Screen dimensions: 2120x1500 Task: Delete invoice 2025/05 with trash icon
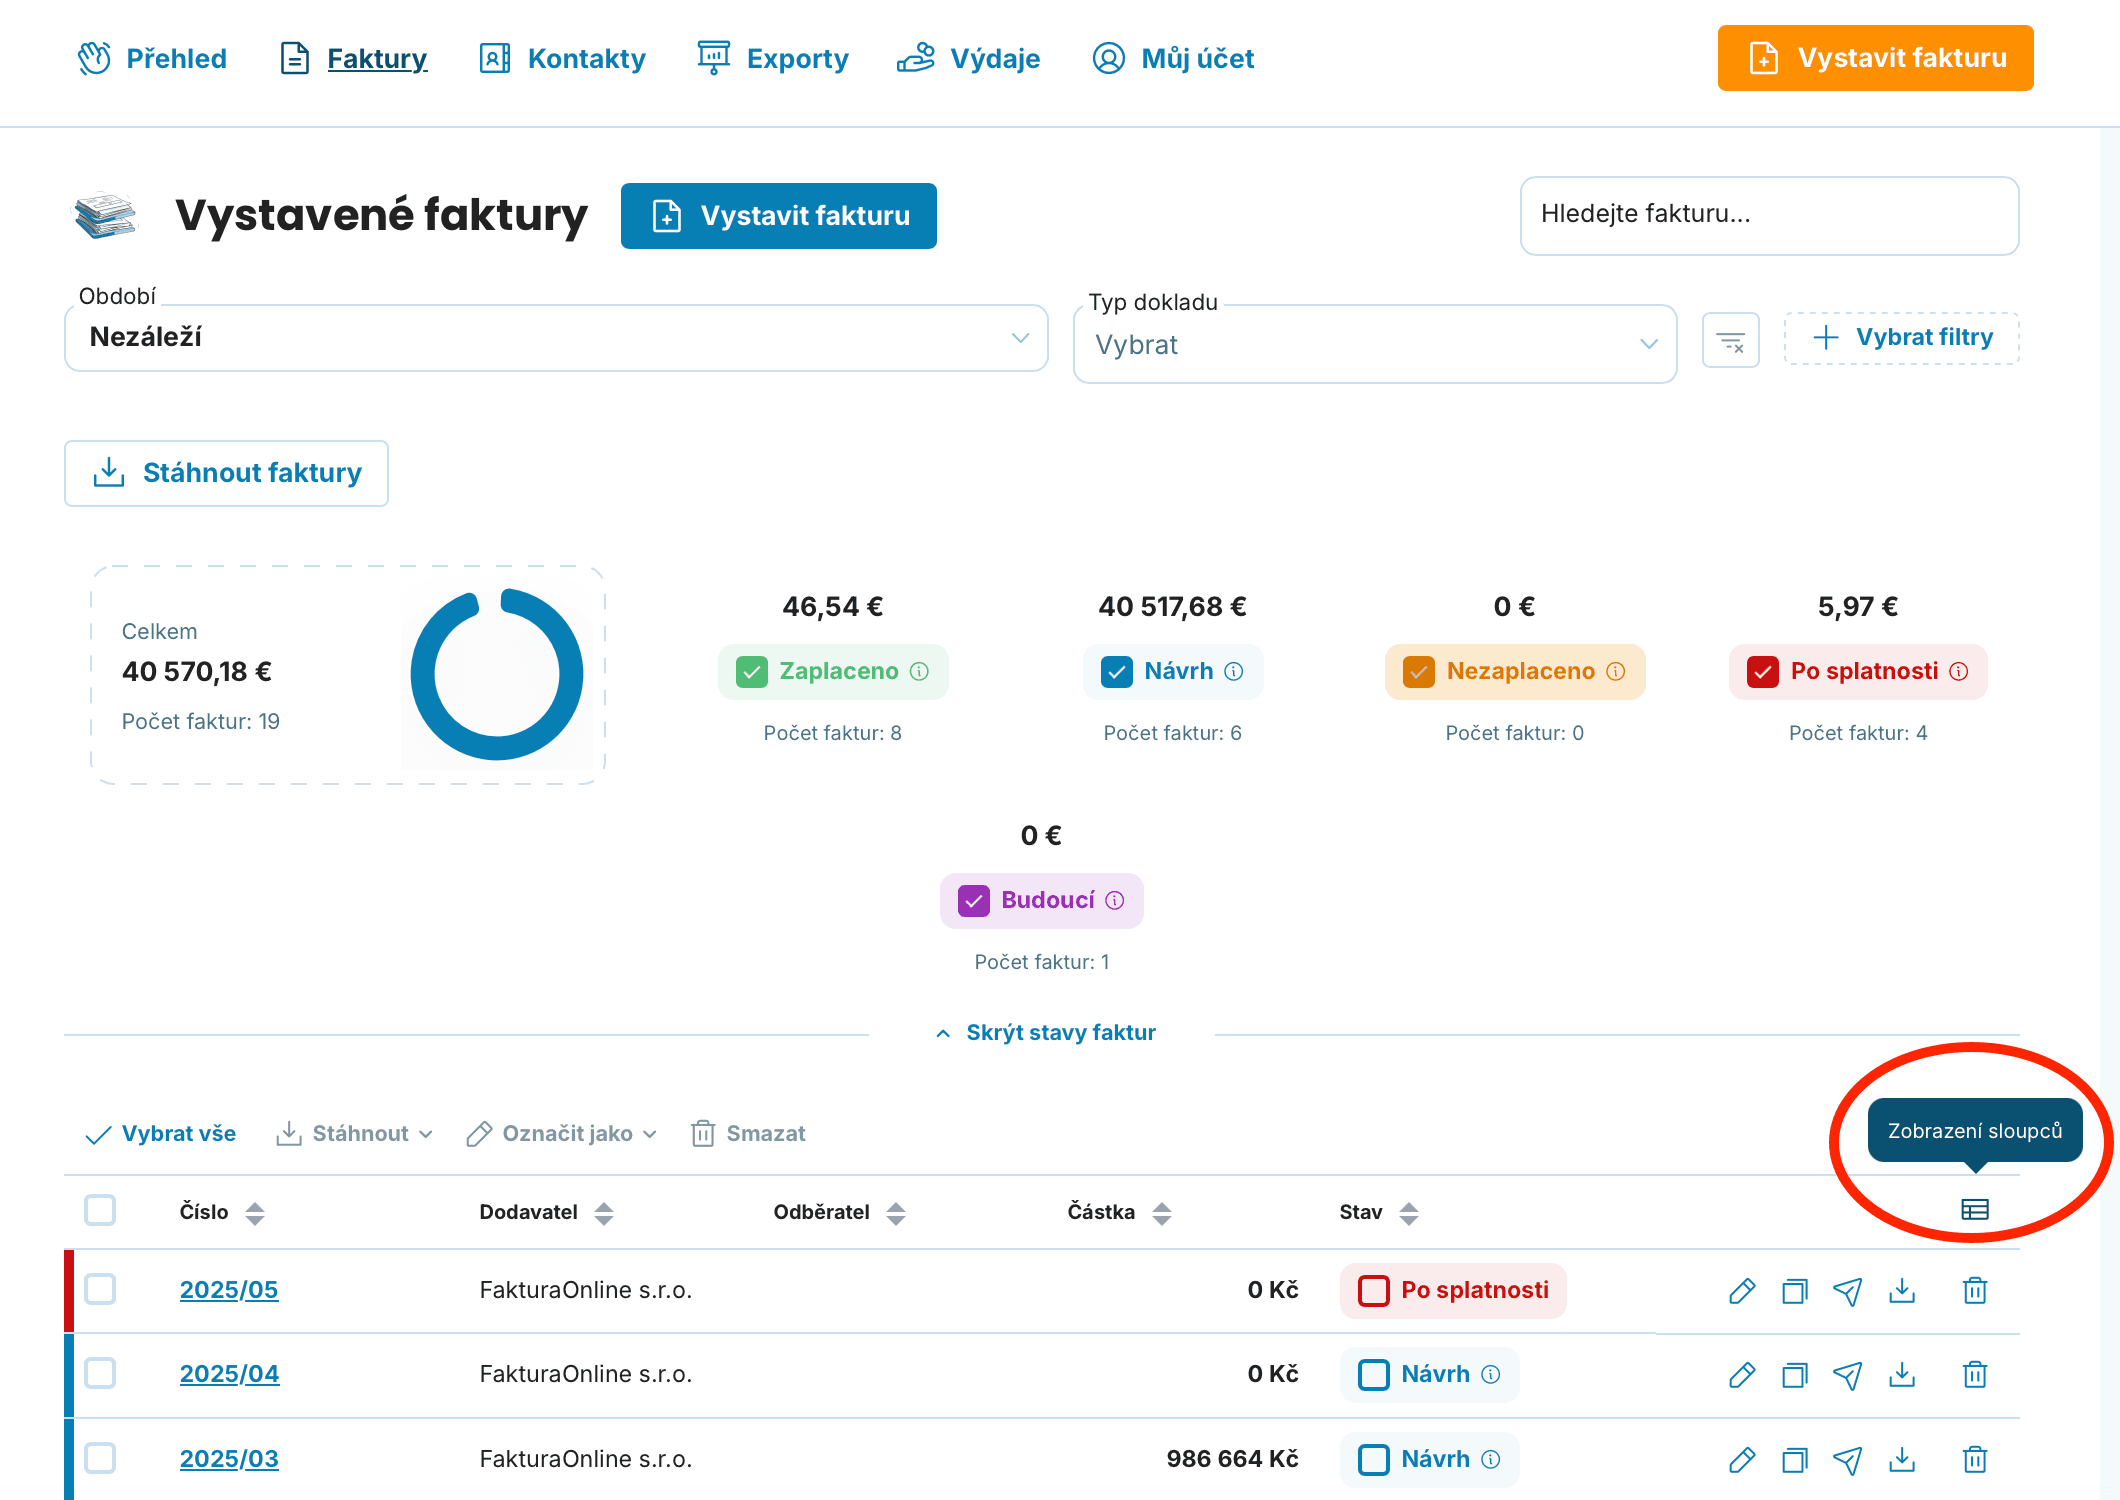tap(1975, 1291)
